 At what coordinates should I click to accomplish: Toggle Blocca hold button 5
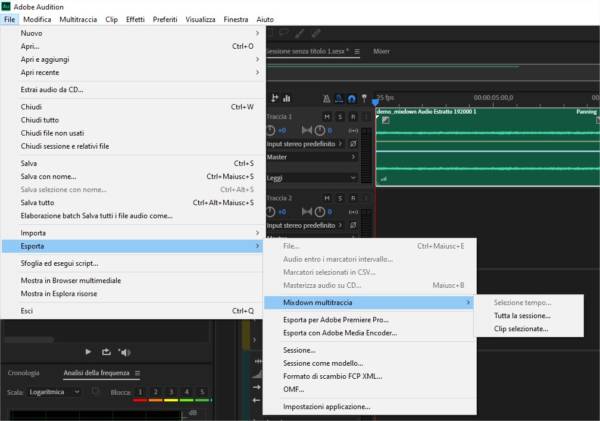click(202, 392)
